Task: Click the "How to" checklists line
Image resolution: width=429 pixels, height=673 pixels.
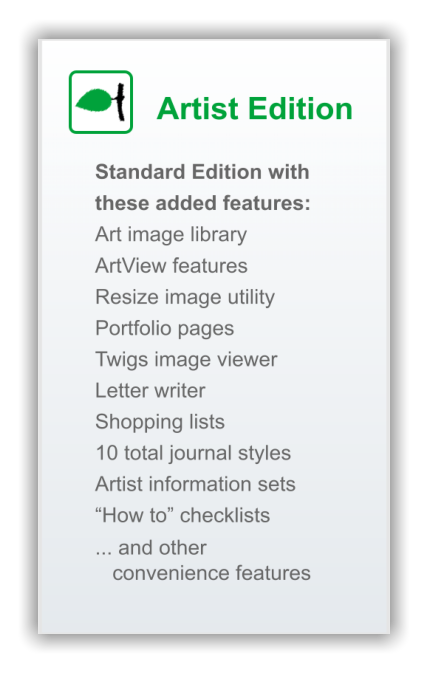Action: point(183,515)
